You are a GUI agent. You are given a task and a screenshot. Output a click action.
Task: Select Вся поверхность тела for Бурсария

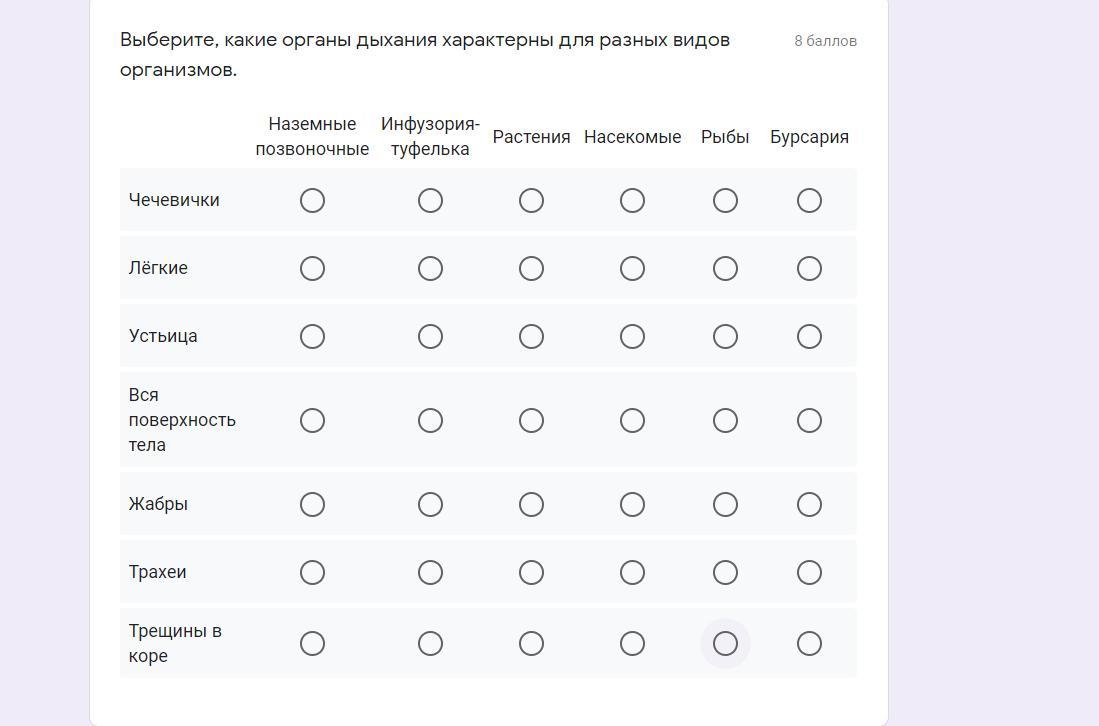[x=809, y=421]
